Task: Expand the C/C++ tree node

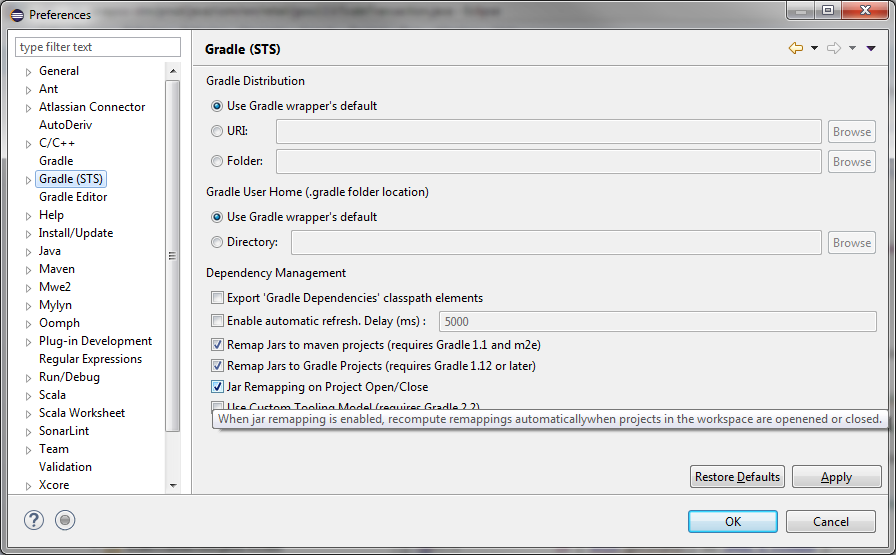Action: [x=28, y=144]
